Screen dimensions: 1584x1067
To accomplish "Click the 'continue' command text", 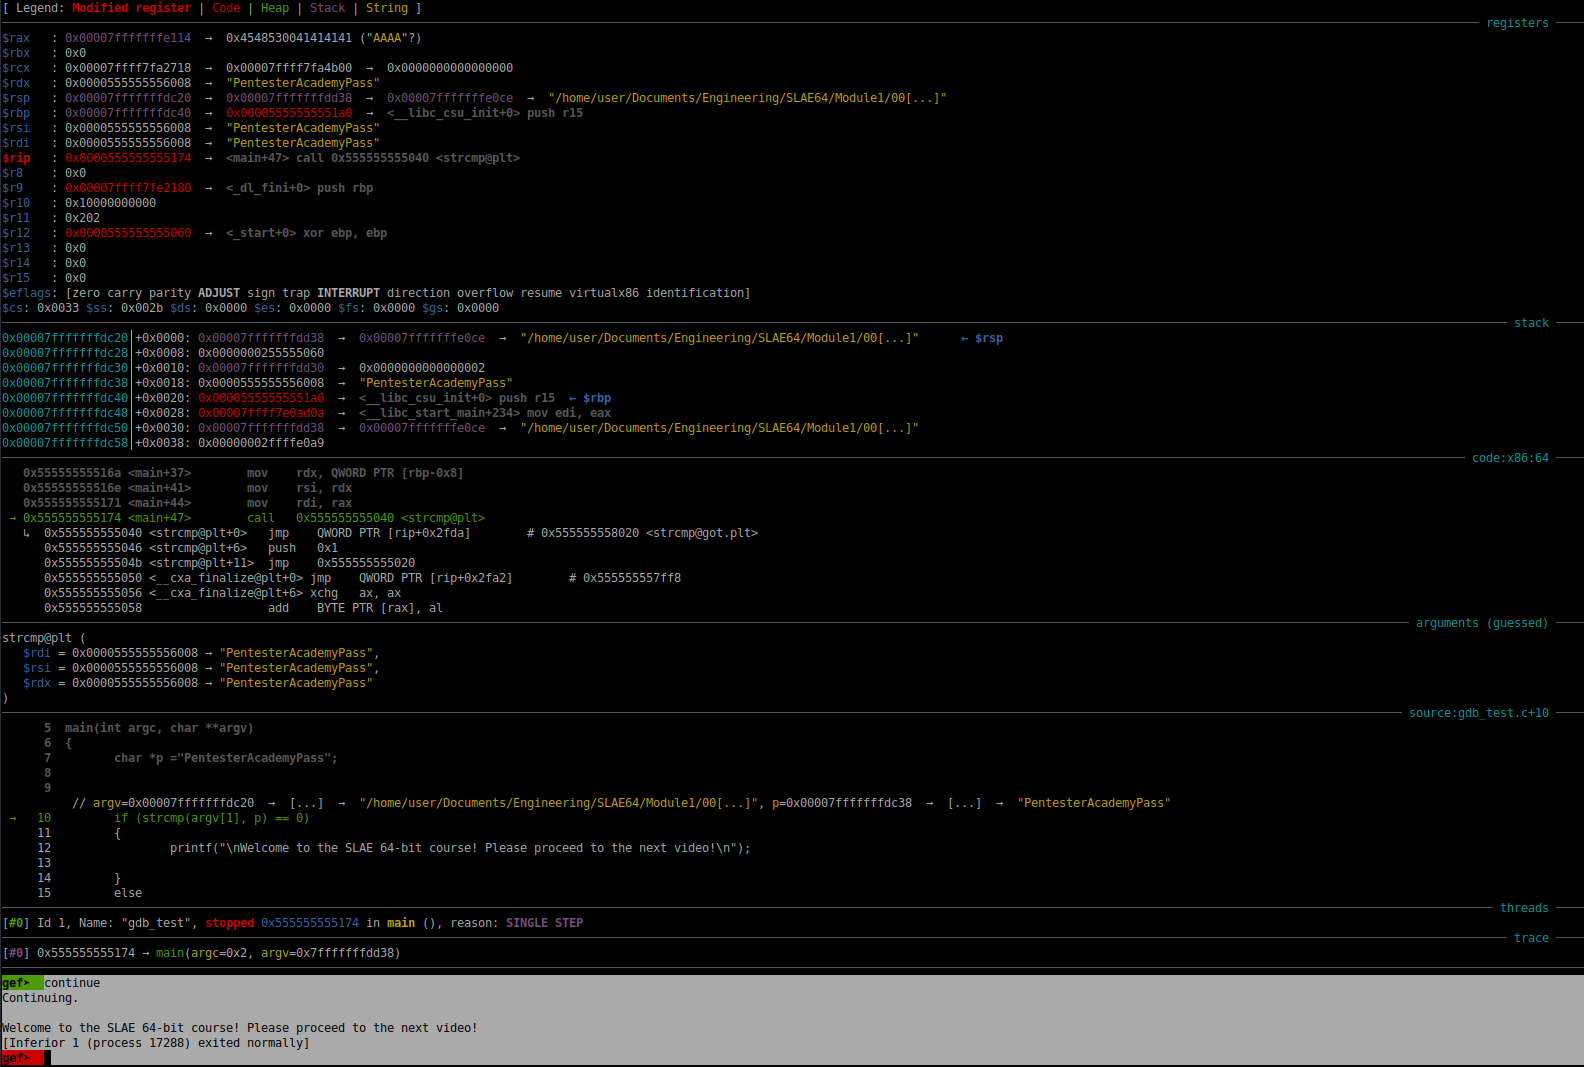I will (x=72, y=983).
